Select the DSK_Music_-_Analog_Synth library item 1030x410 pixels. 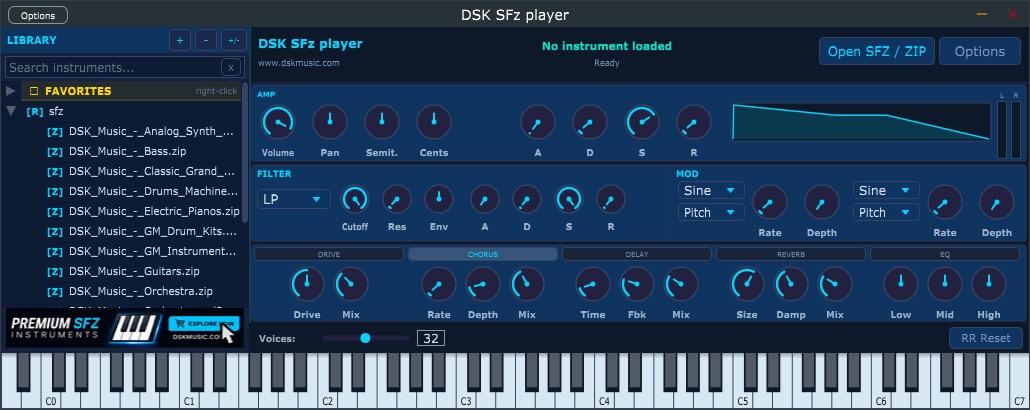pyautogui.click(x=151, y=131)
